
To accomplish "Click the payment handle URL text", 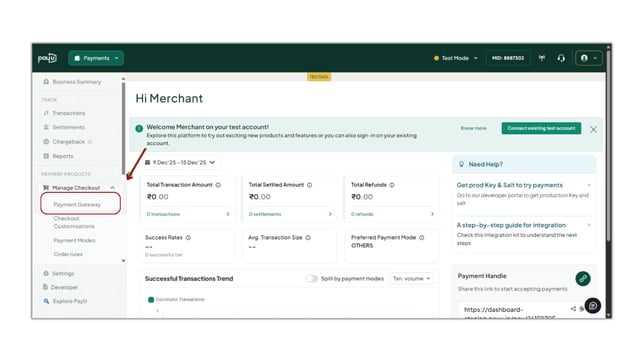I will click(x=509, y=313).
